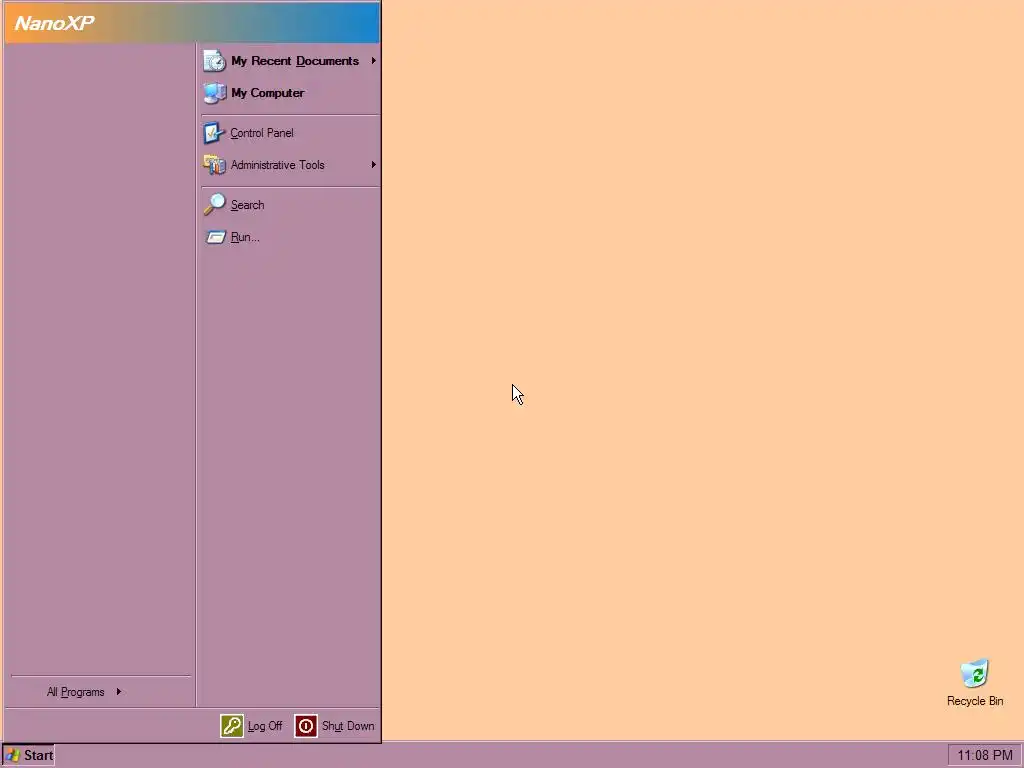Image resolution: width=1024 pixels, height=768 pixels.
Task: Click the Log Off label
Action: (x=265, y=726)
